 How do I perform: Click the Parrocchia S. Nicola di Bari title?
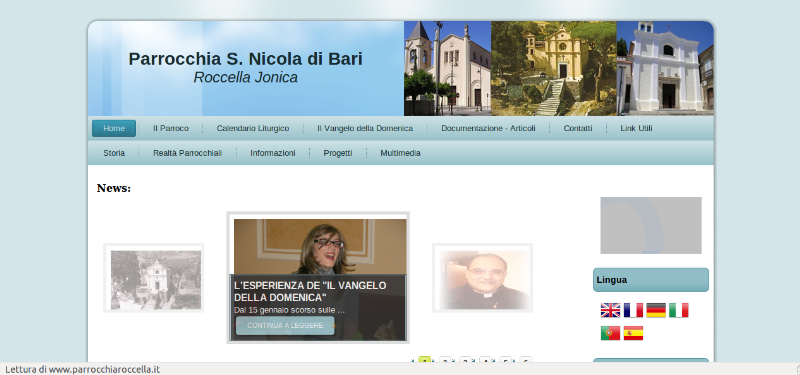[245, 59]
